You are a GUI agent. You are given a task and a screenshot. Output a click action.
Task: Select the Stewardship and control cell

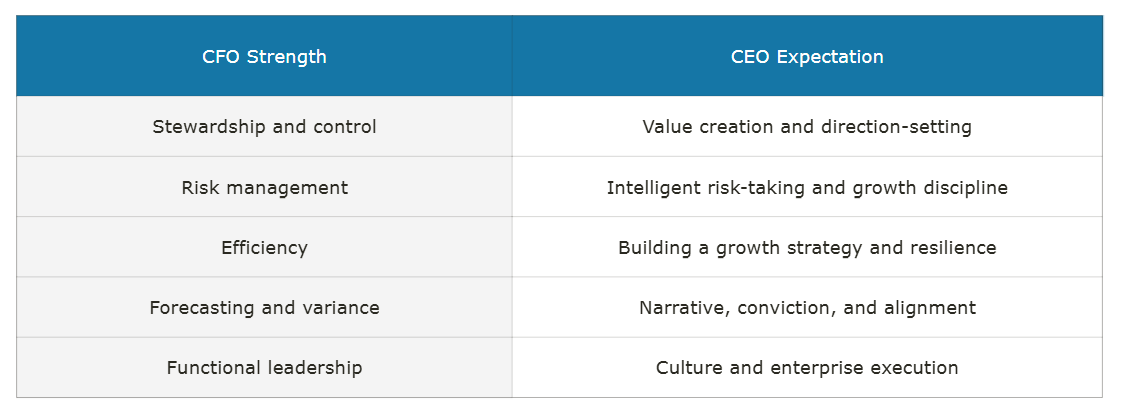(x=264, y=127)
